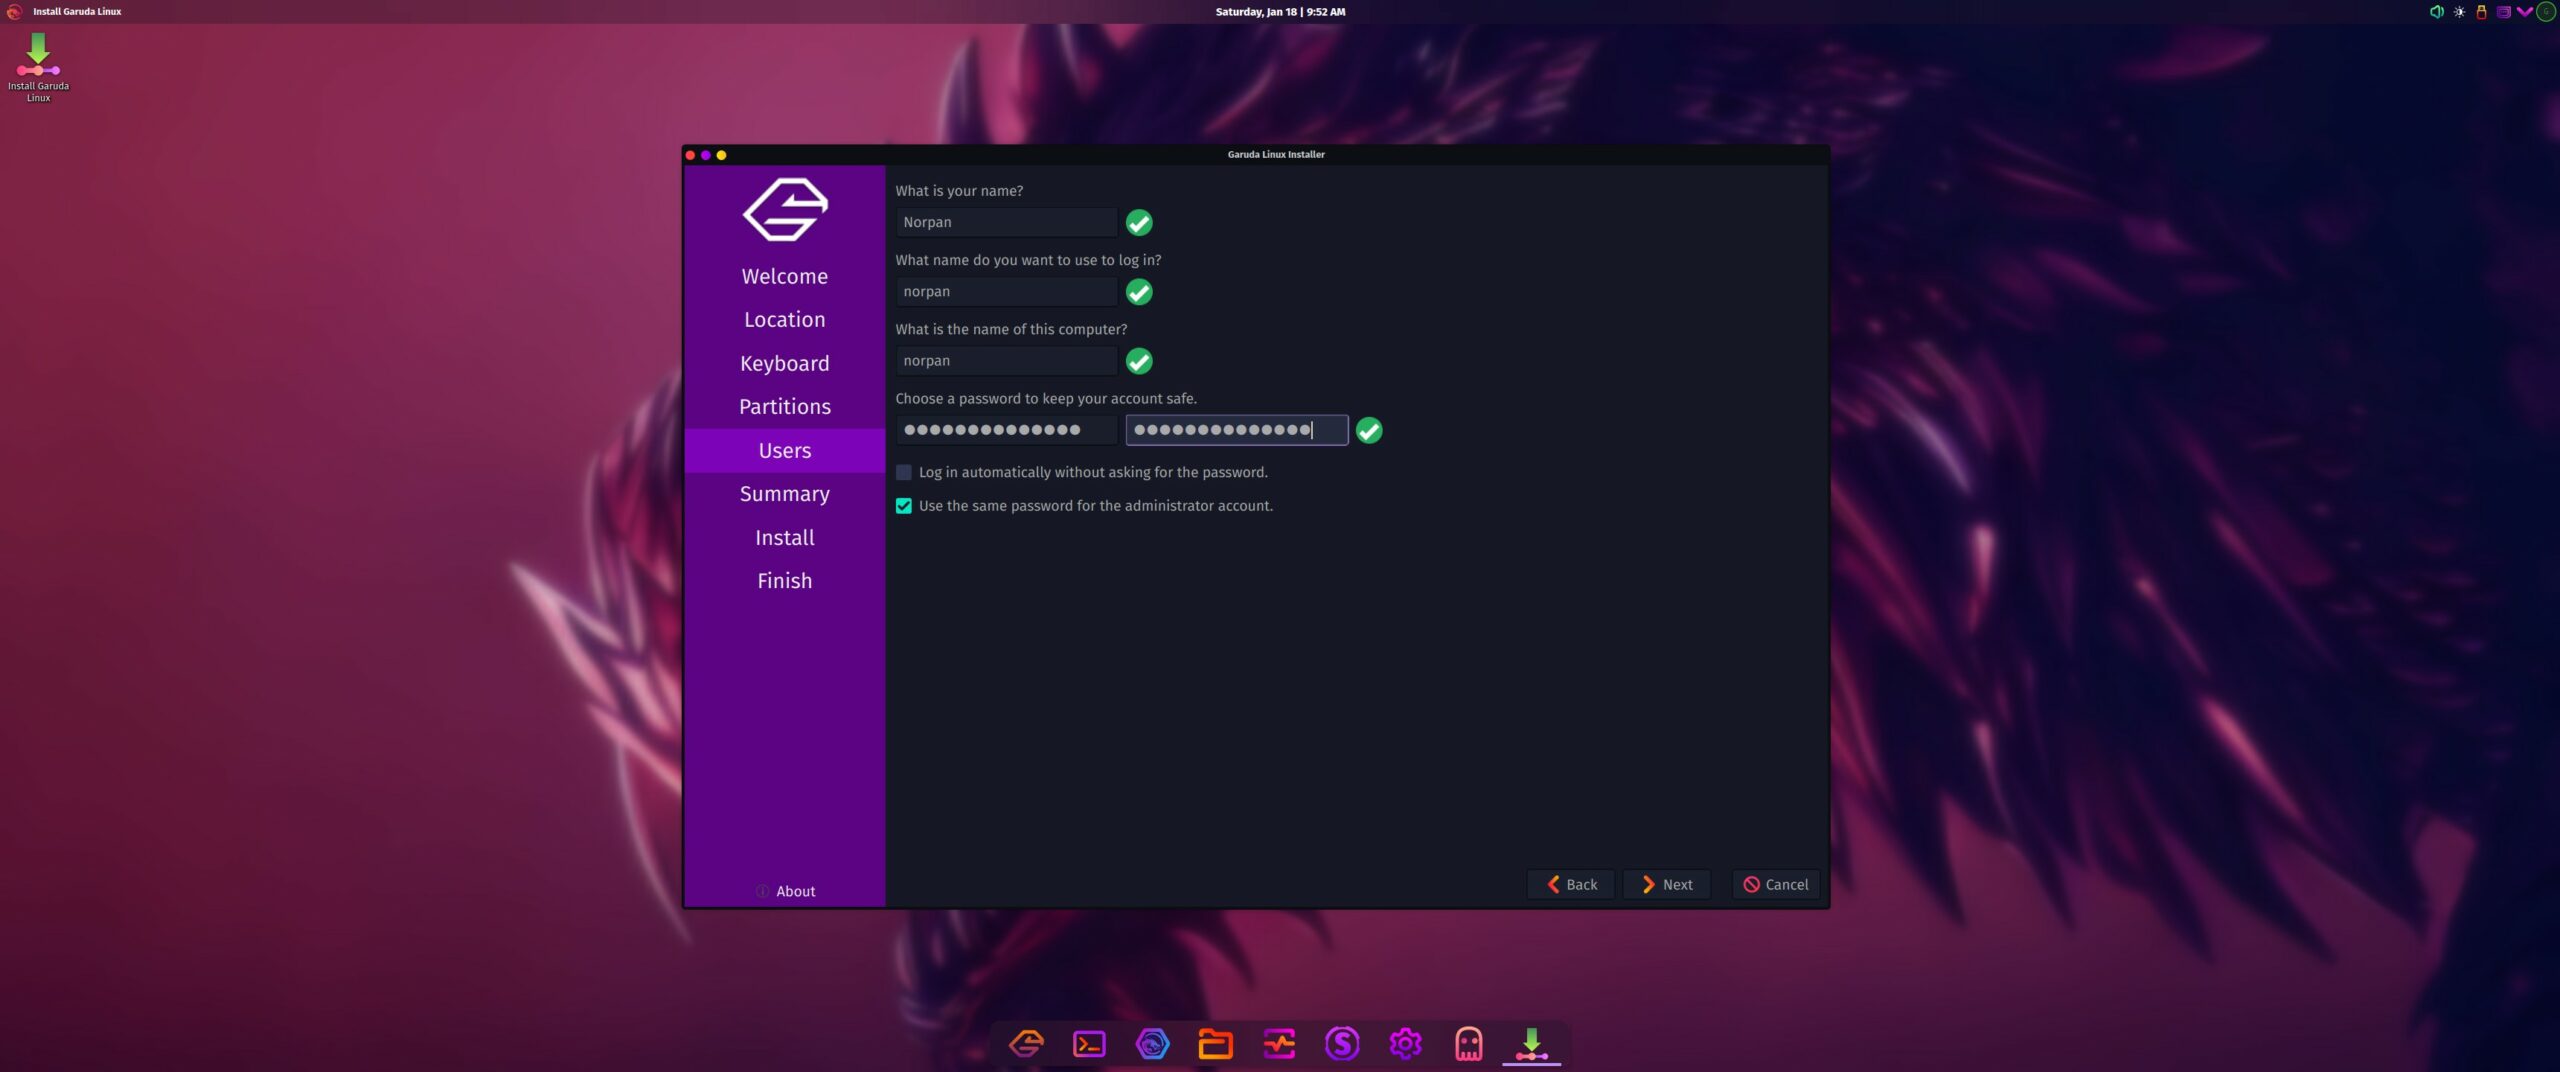Open the Install Garuda Linux desktop shortcut
The image size is (2560, 1072).
pyautogui.click(x=38, y=67)
